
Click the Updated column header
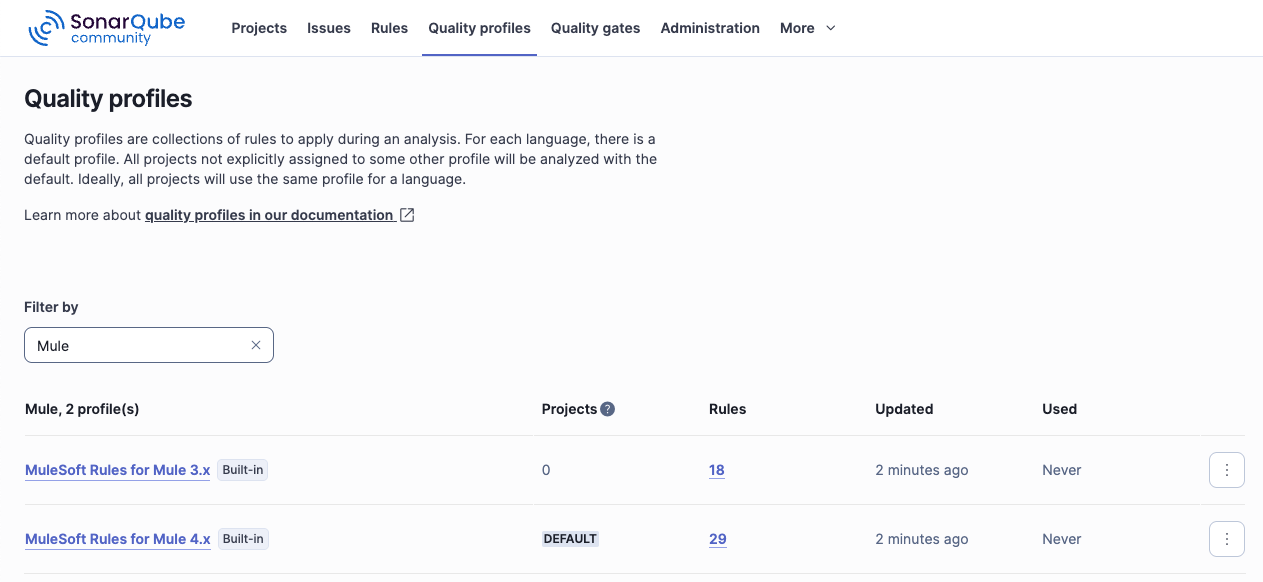click(904, 409)
